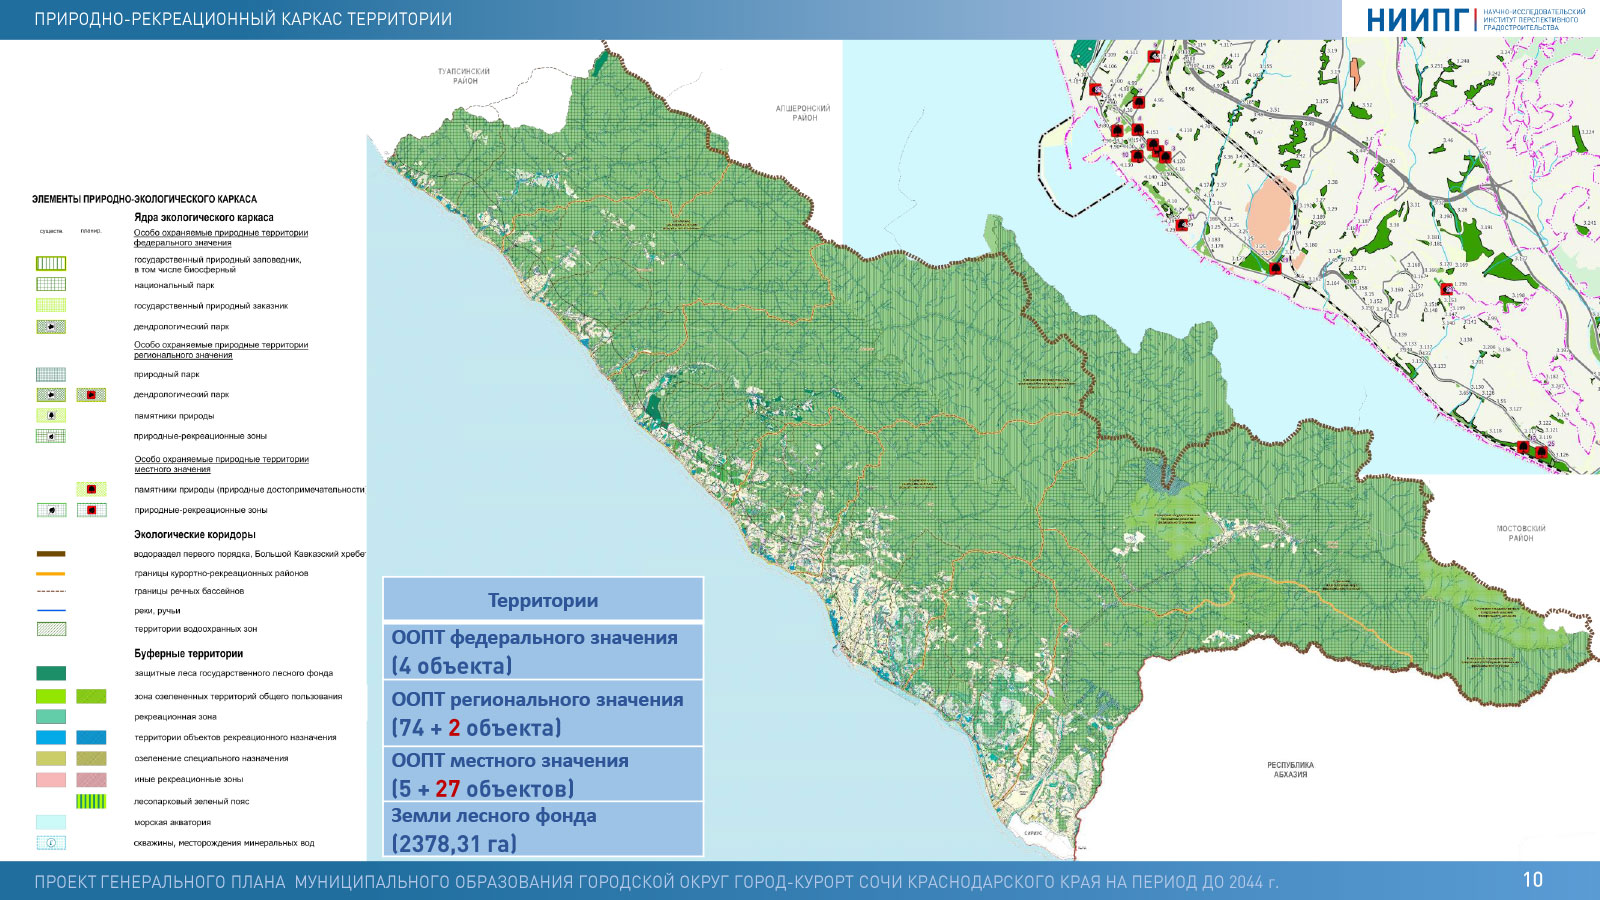Viewport: 1600px width, 900px height.
Task: Click the 'существ.' legend column header
Action: (x=51, y=231)
